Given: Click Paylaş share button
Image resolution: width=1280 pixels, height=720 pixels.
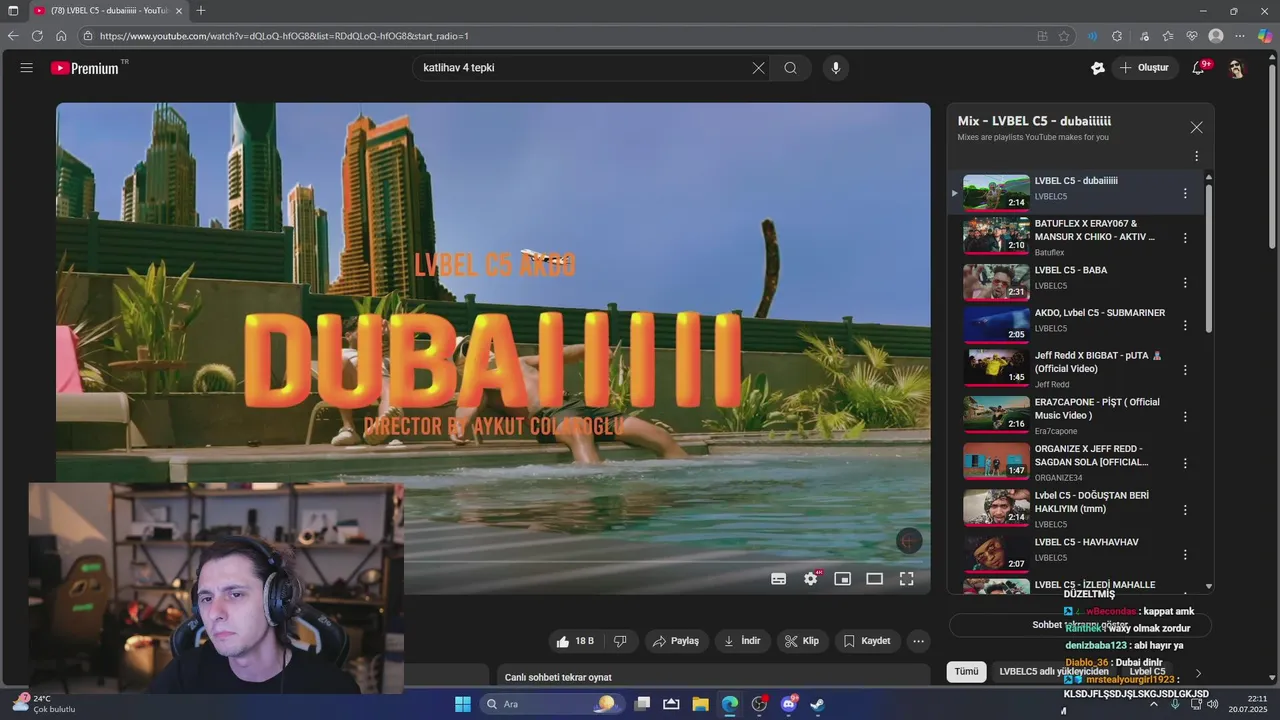Looking at the screenshot, I should (677, 641).
